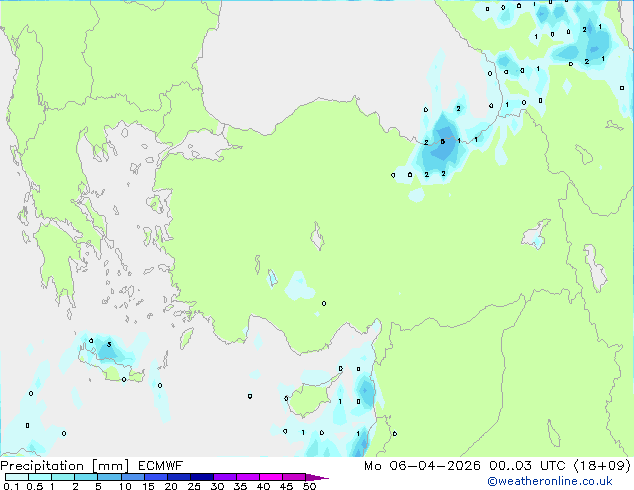Click the '5' value over Crete

click(109, 344)
